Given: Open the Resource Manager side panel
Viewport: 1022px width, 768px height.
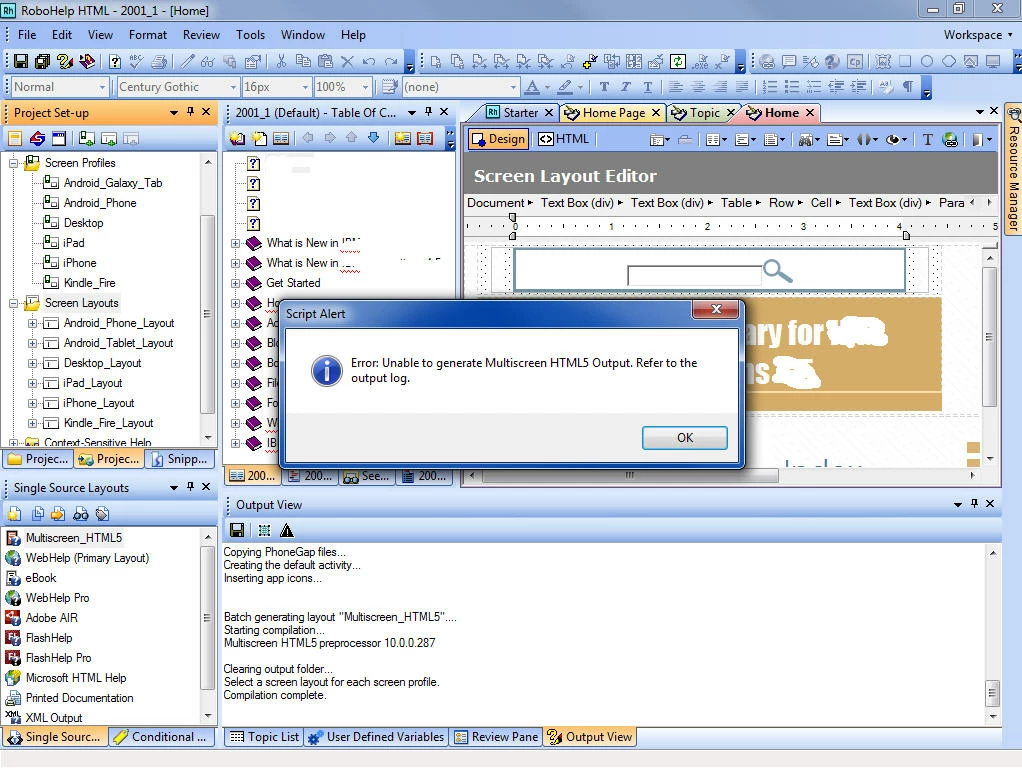Looking at the screenshot, I should click(1014, 170).
